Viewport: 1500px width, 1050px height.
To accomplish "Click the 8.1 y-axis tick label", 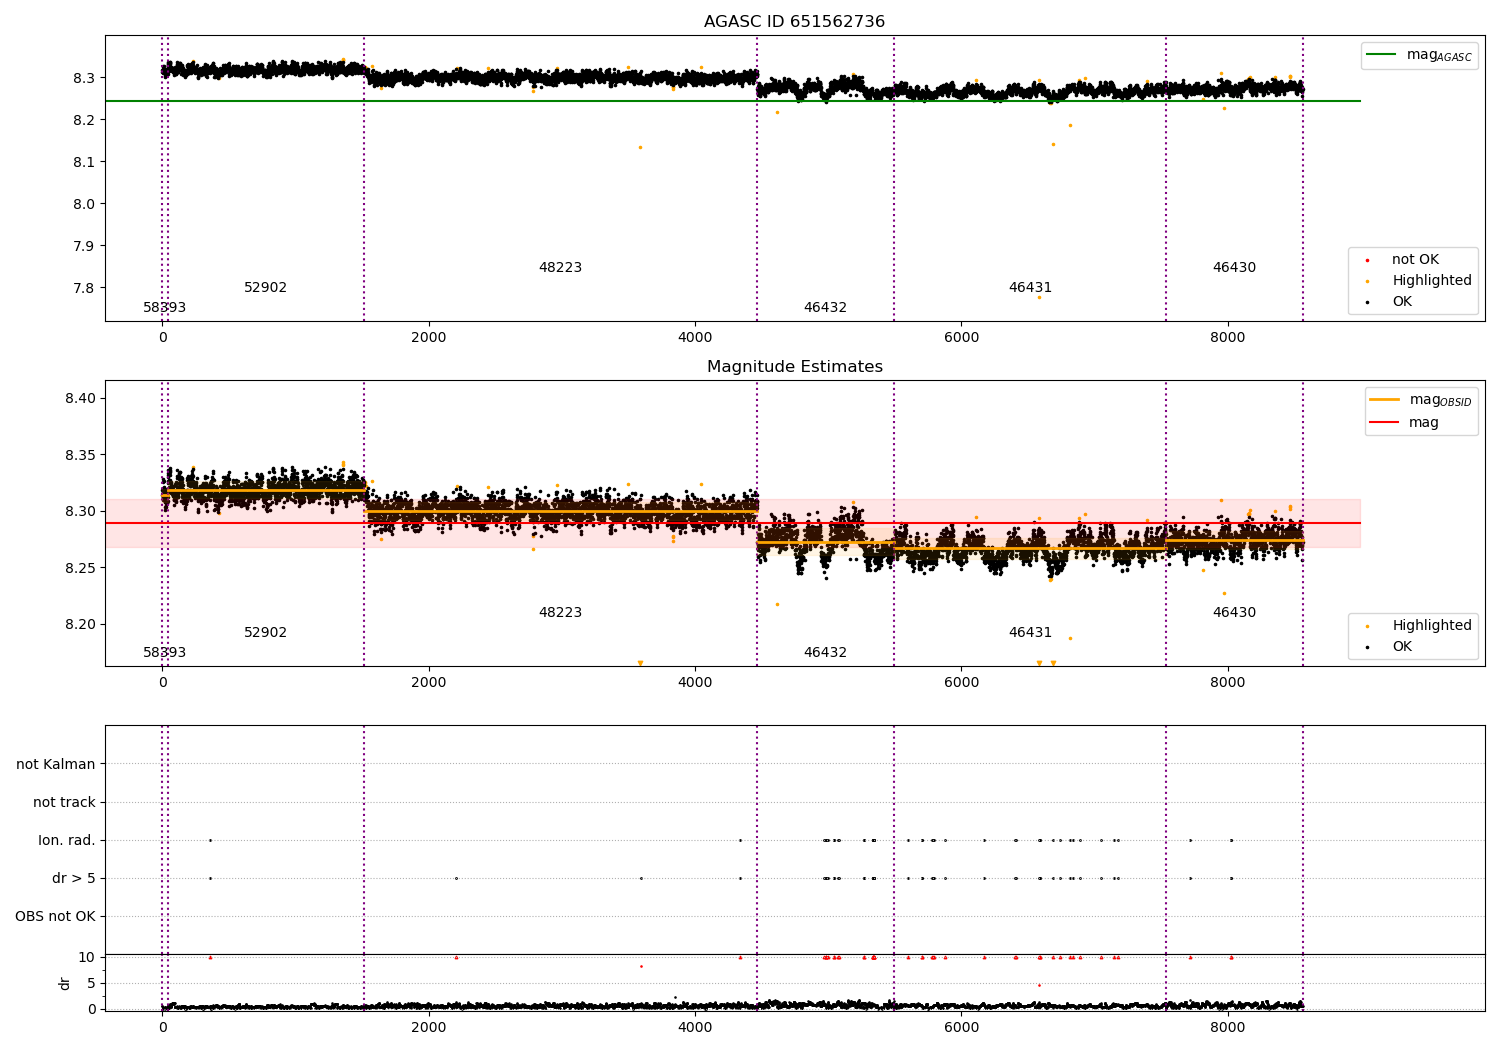I will 84,163.
